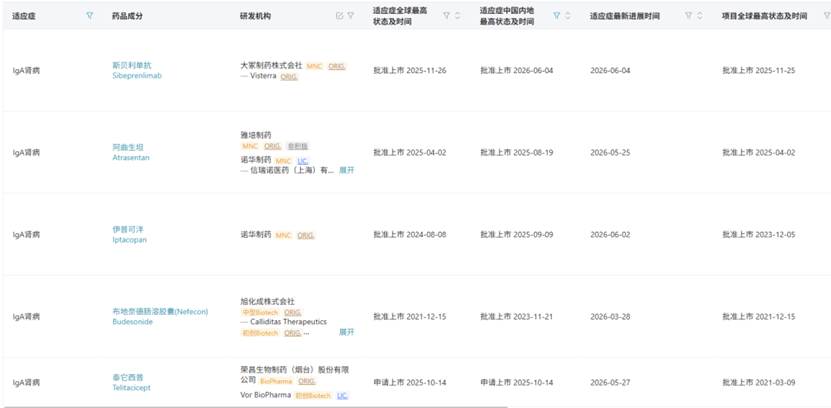The image size is (831, 408).
Task: Select cell 批准上市 2025-11-25
Action: (x=759, y=70)
